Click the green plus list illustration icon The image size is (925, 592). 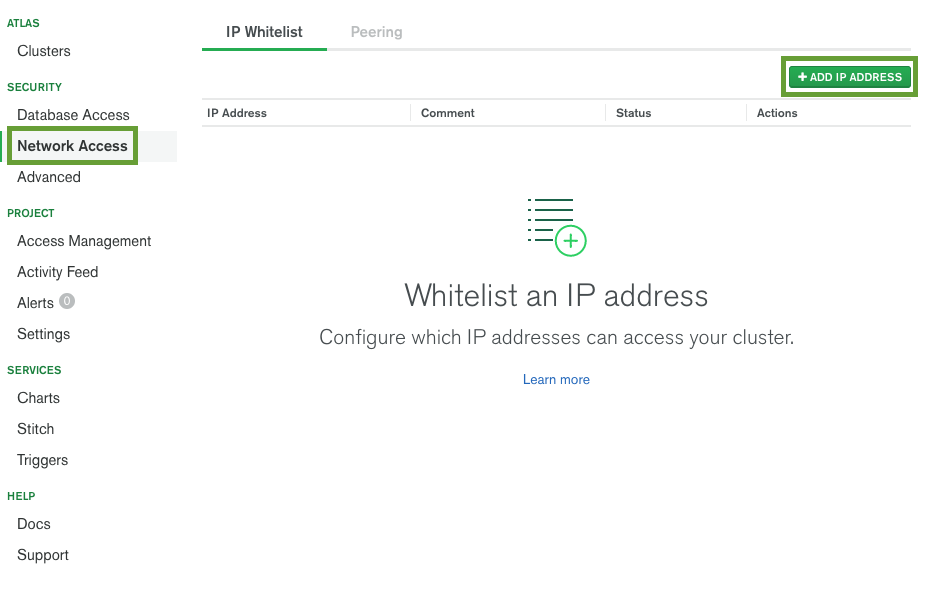(x=556, y=226)
